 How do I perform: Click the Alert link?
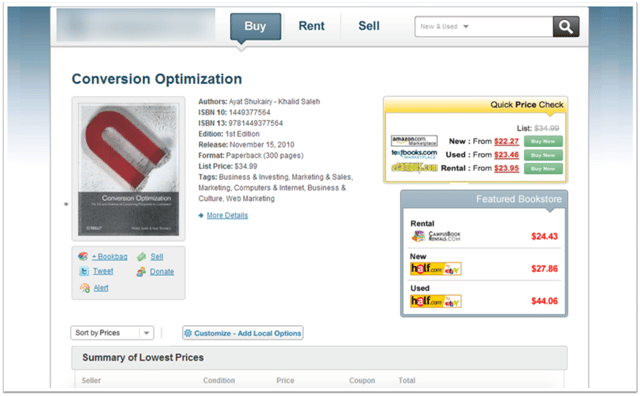click(101, 288)
